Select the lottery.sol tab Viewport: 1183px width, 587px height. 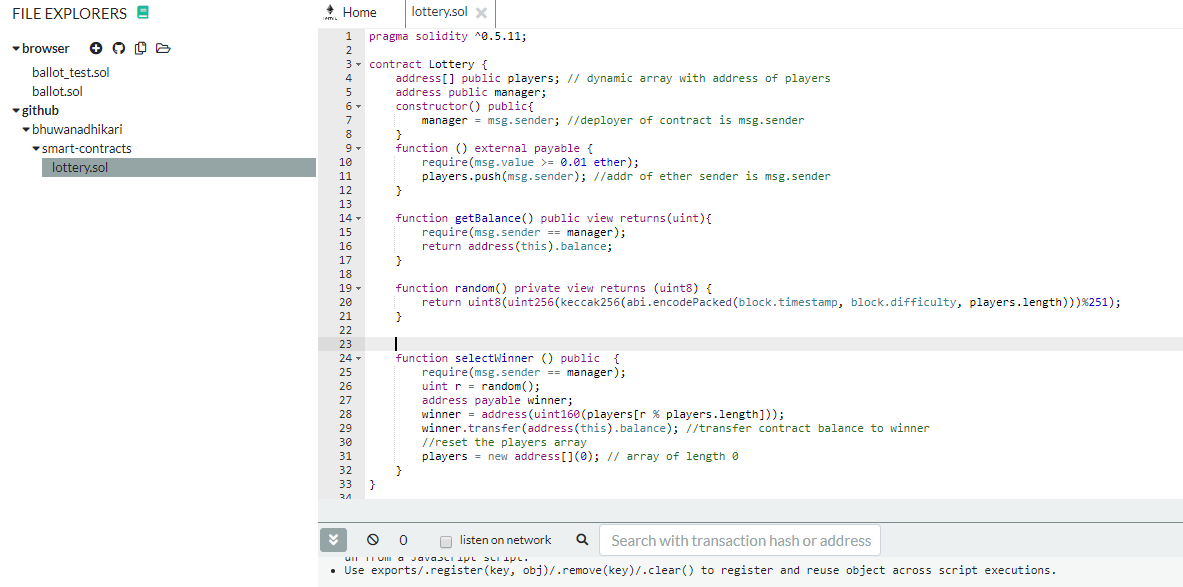(x=438, y=13)
